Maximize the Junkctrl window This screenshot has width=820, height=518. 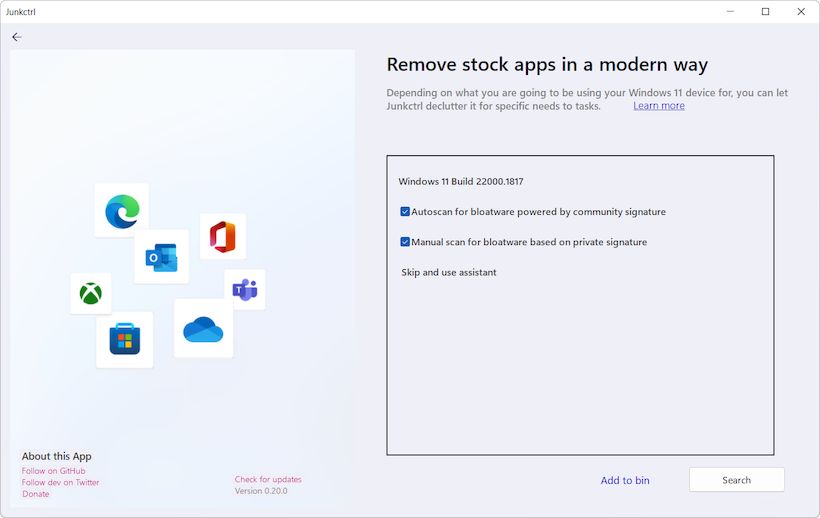pyautogui.click(x=765, y=12)
